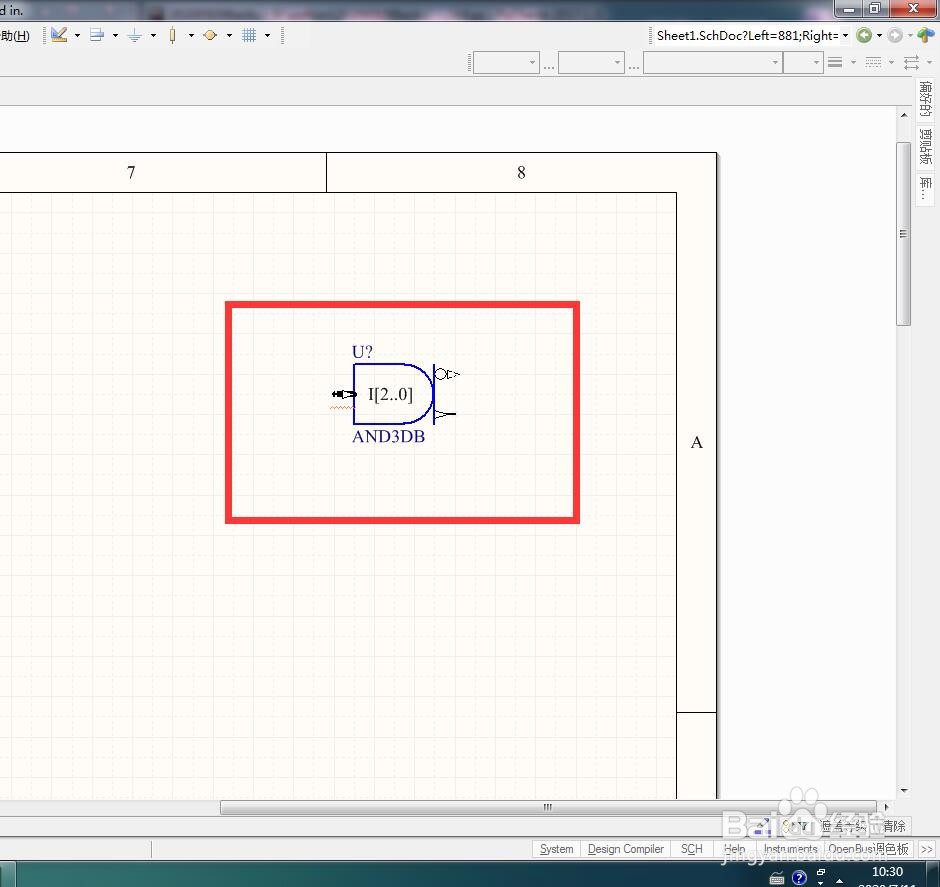Click the pen highlight icon in status area

point(763,826)
